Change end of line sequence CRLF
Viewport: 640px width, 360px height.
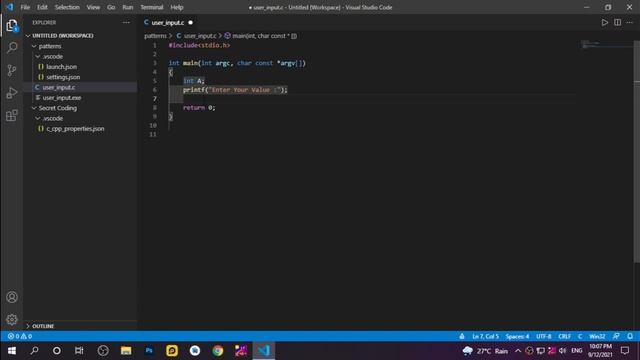(x=564, y=336)
